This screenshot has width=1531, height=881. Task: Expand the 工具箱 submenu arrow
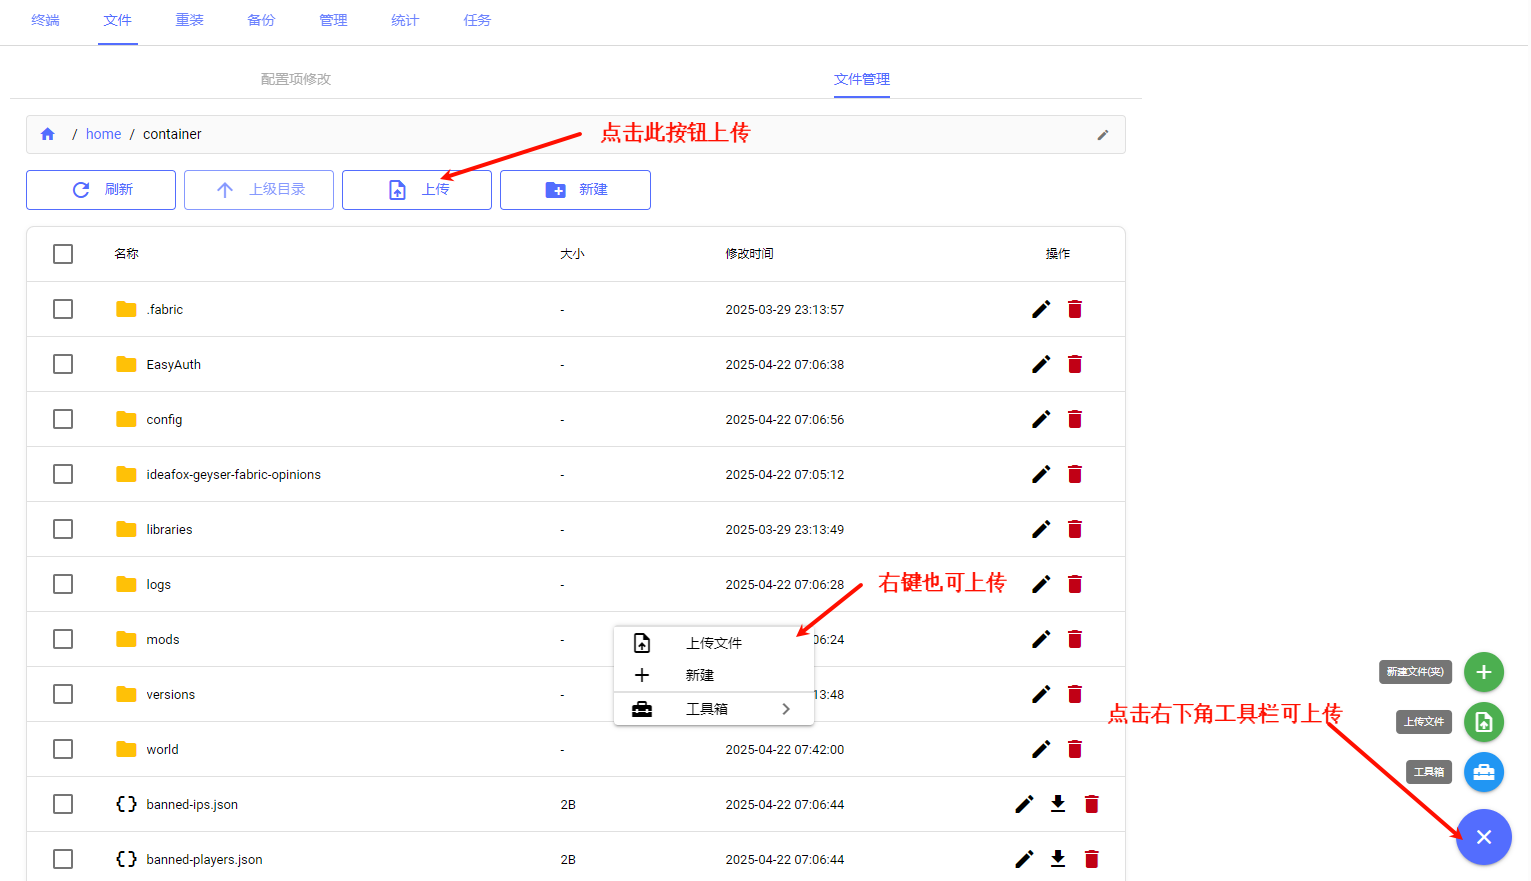coord(786,709)
